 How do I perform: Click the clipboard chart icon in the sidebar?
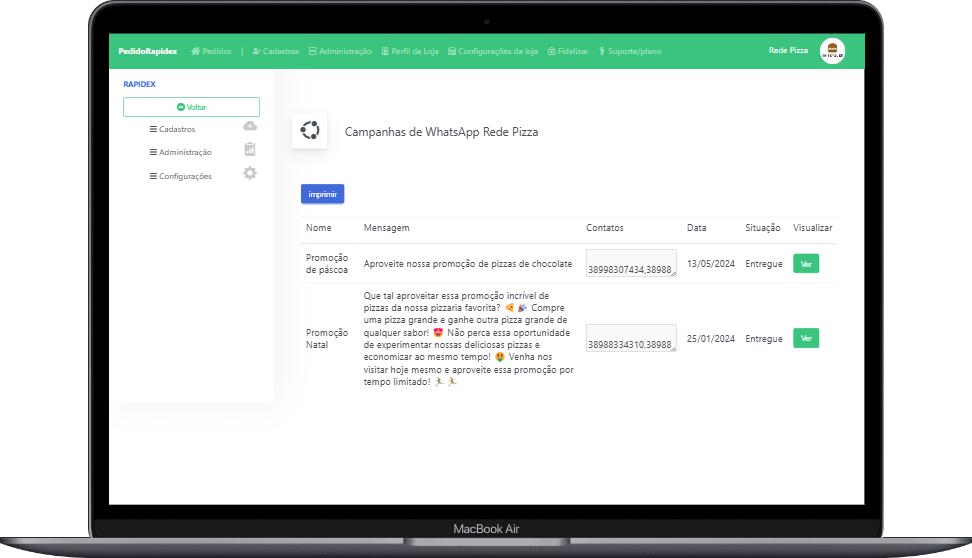click(250, 150)
